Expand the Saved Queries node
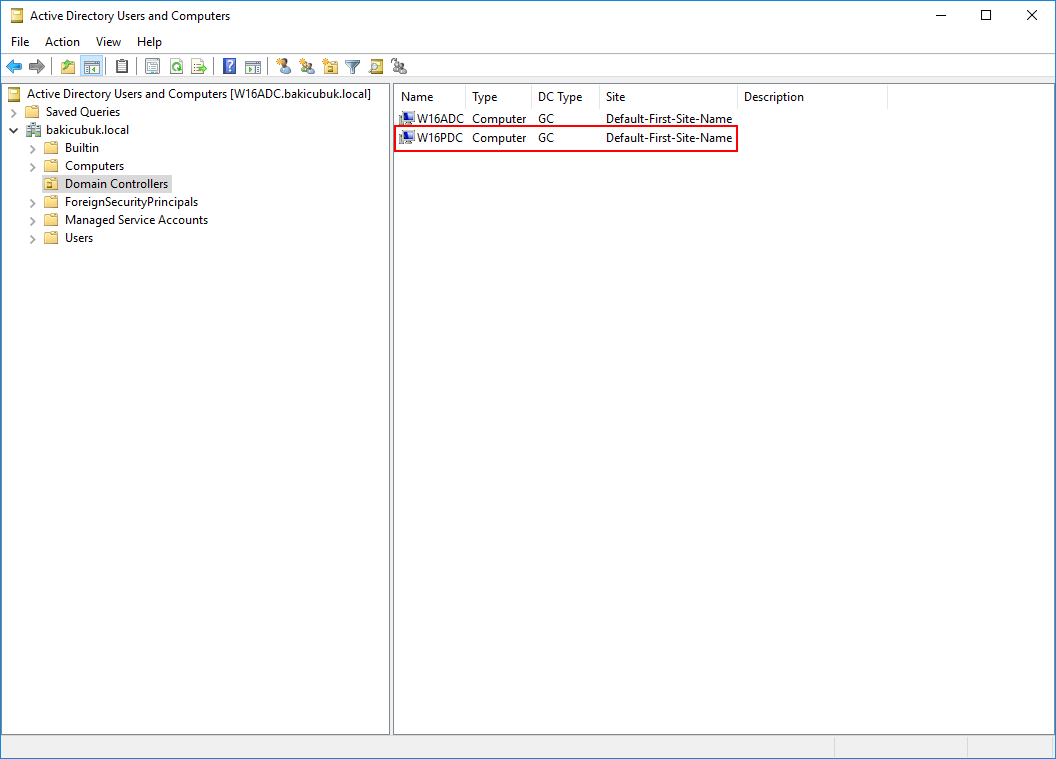Screen dimensions: 1056x759 (13, 112)
